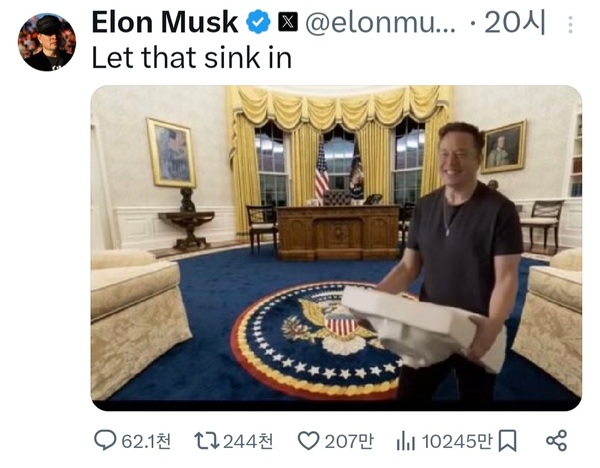Toggle the heart like icon
The height and width of the screenshot is (468, 600).
308,441
